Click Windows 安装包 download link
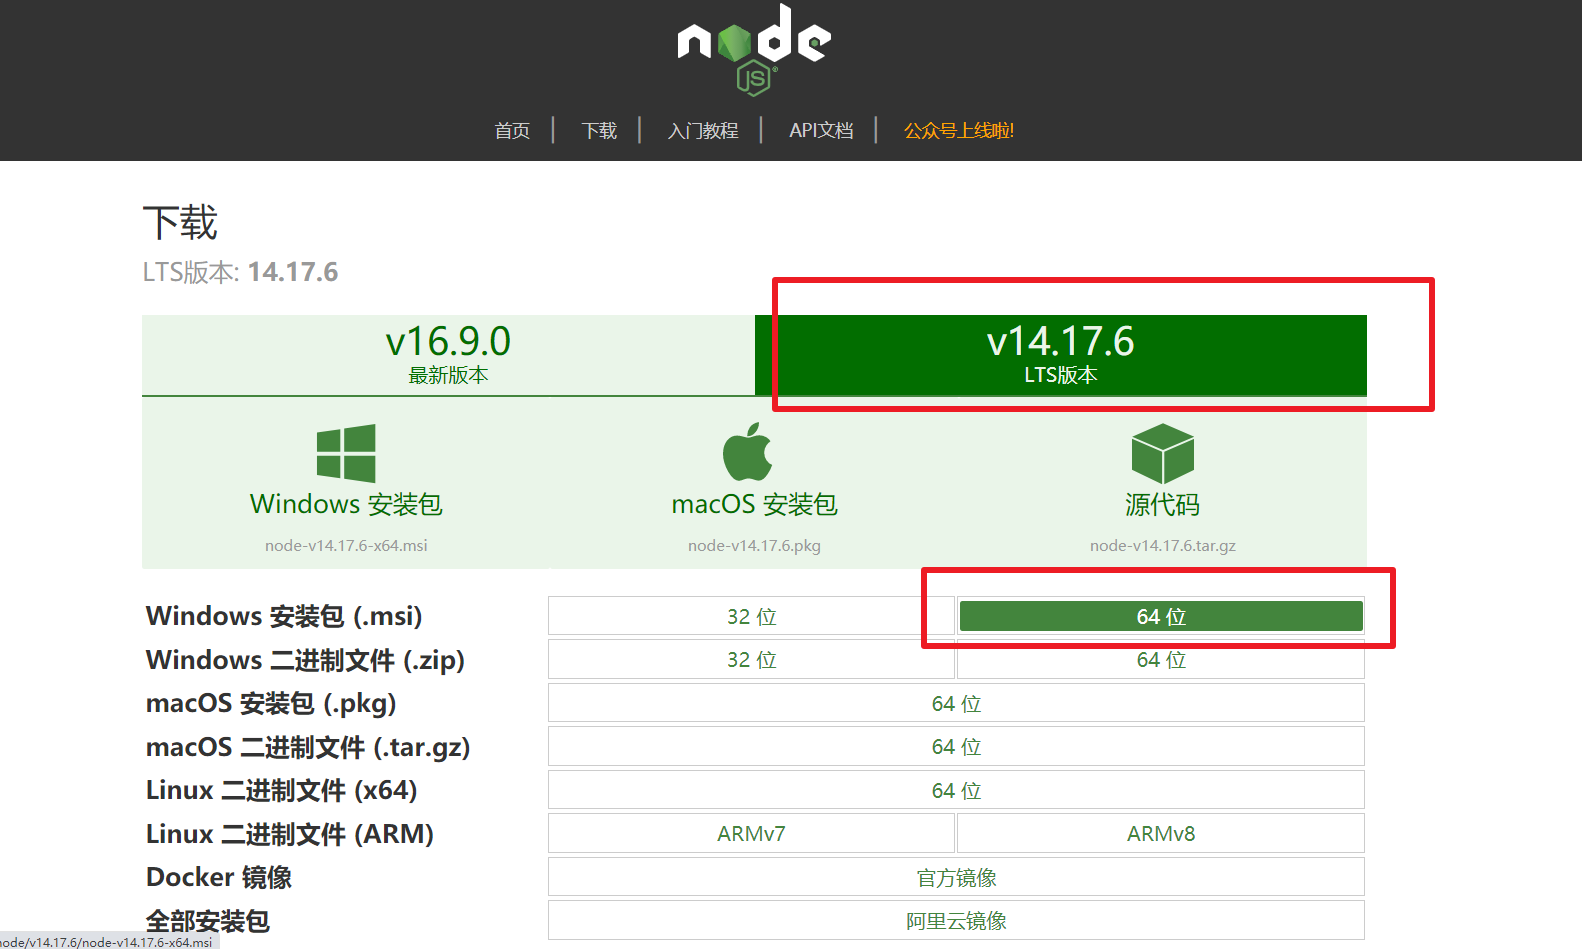 (346, 504)
